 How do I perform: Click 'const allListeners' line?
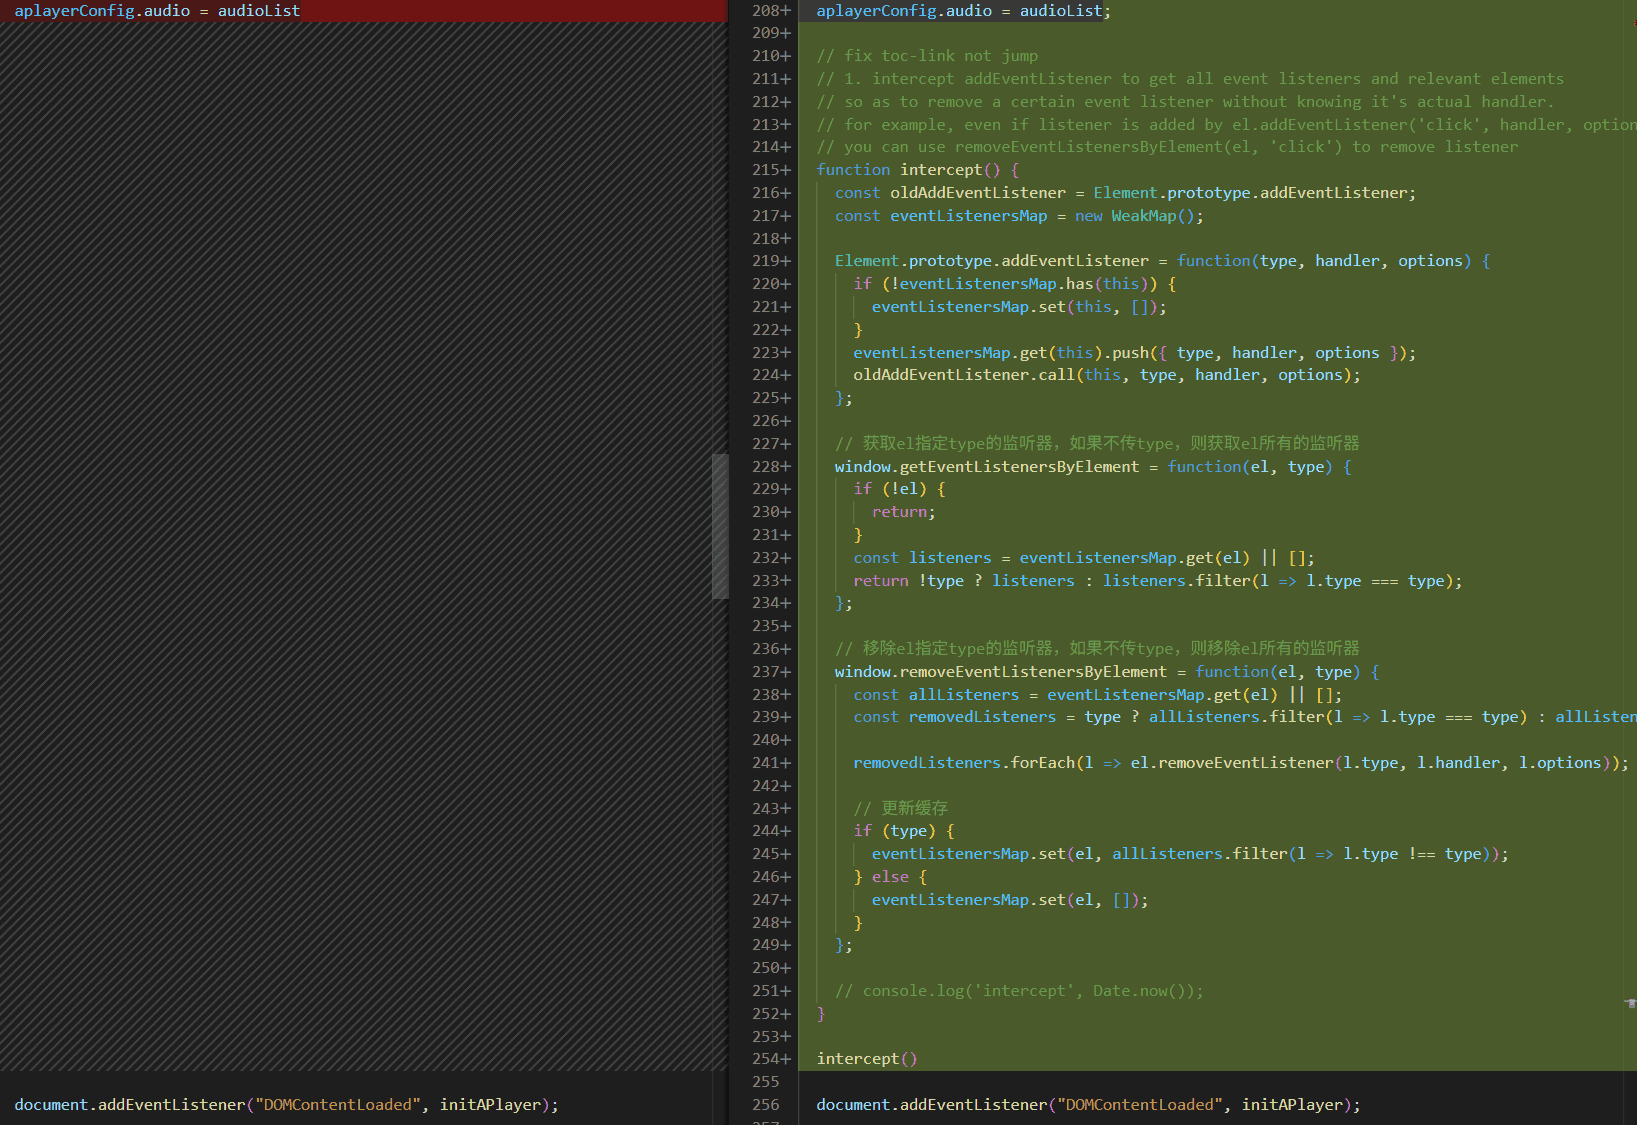point(1097,695)
